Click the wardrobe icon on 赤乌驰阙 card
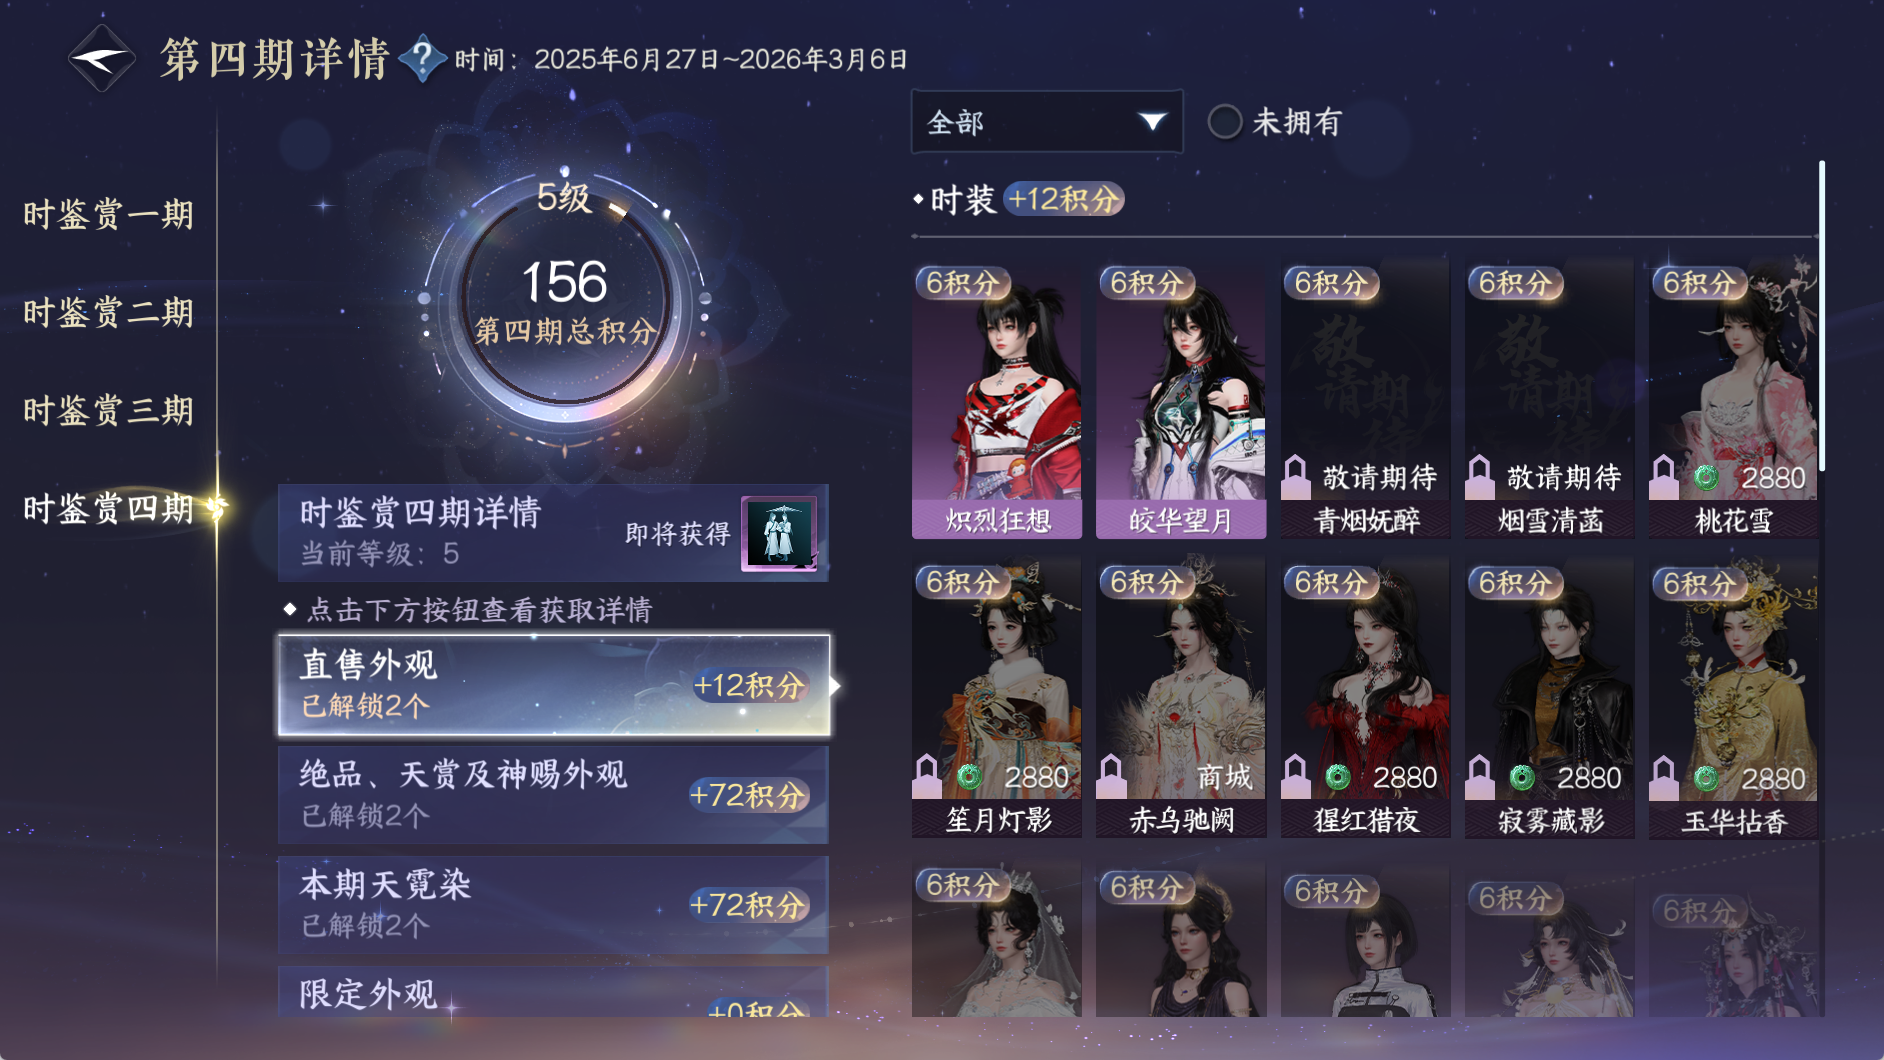 point(1111,777)
